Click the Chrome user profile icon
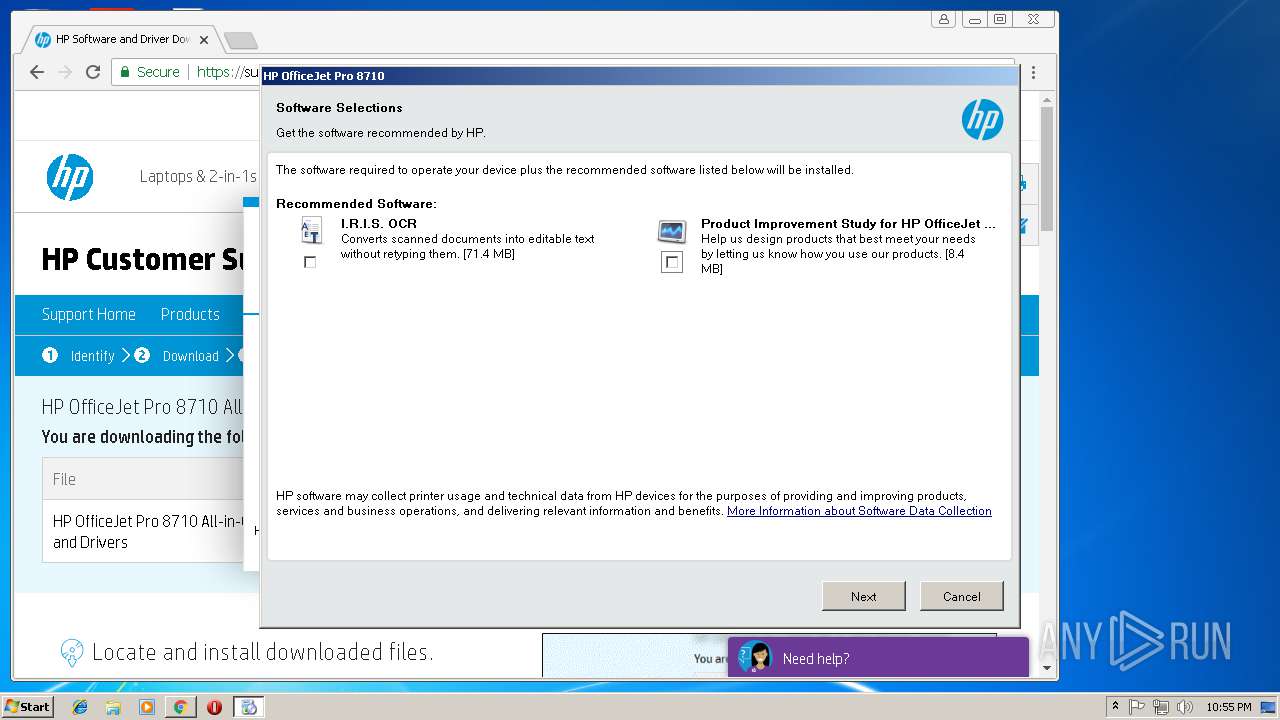Screen dimensions: 1280x720 [944, 19]
